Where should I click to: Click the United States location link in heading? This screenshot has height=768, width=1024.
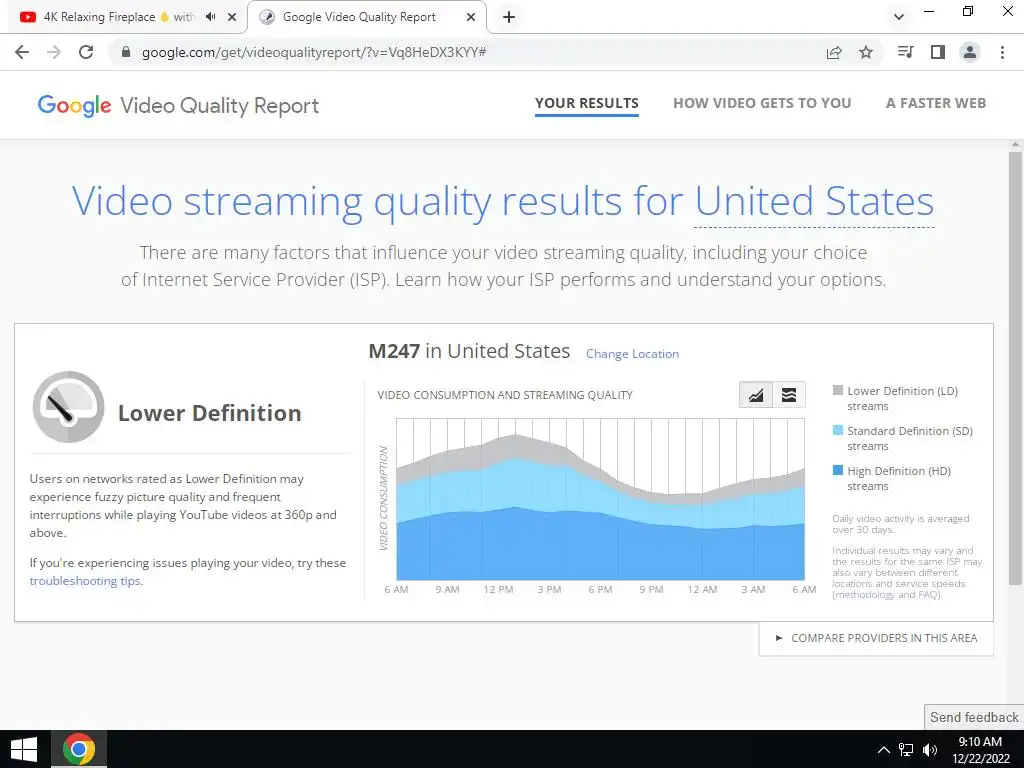point(814,201)
